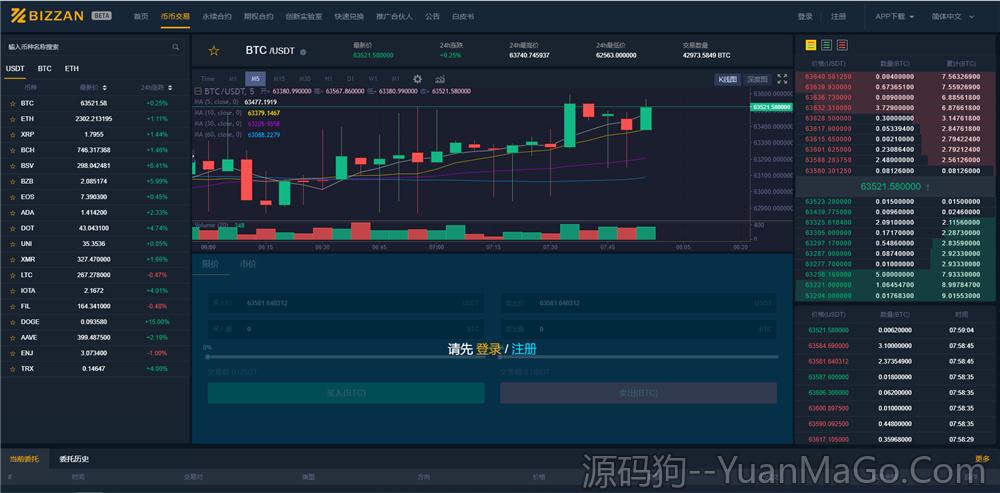Viewport: 1000px width, 493px height.
Task: Open chart indicators icon
Action: [440, 79]
